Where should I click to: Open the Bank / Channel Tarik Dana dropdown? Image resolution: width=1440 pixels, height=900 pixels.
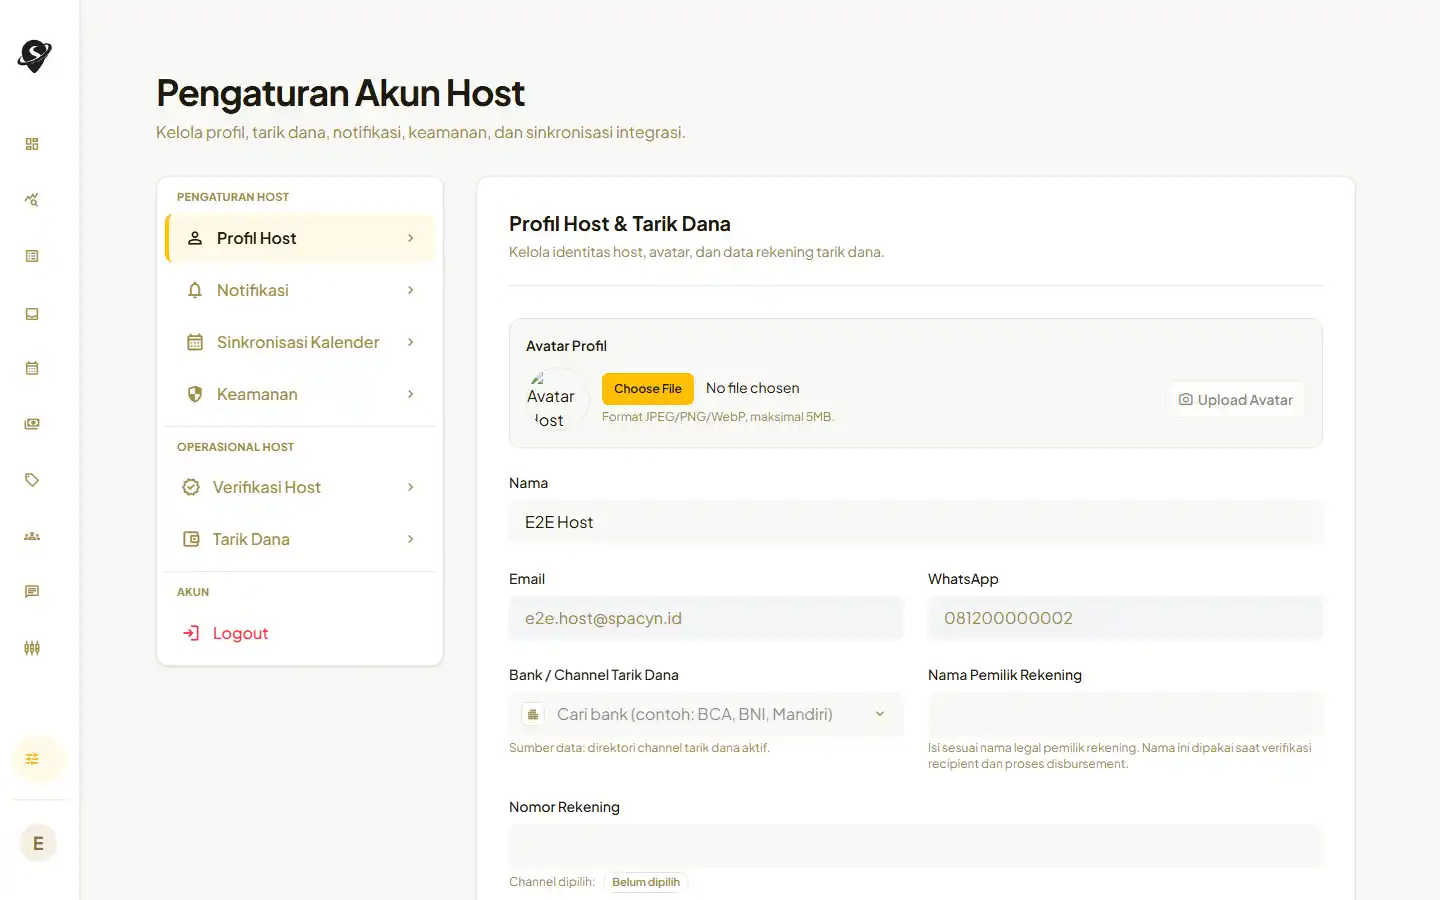point(706,714)
